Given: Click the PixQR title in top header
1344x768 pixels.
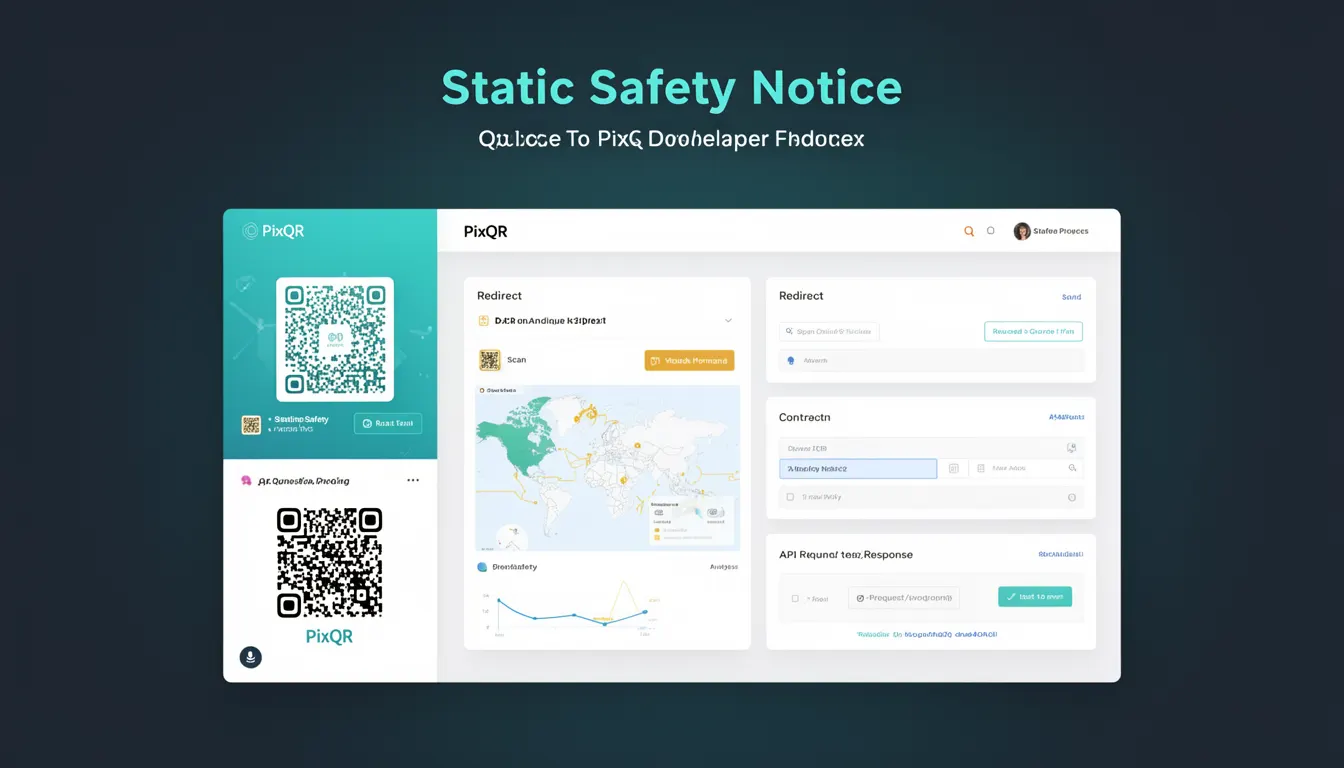Looking at the screenshot, I should [x=485, y=231].
